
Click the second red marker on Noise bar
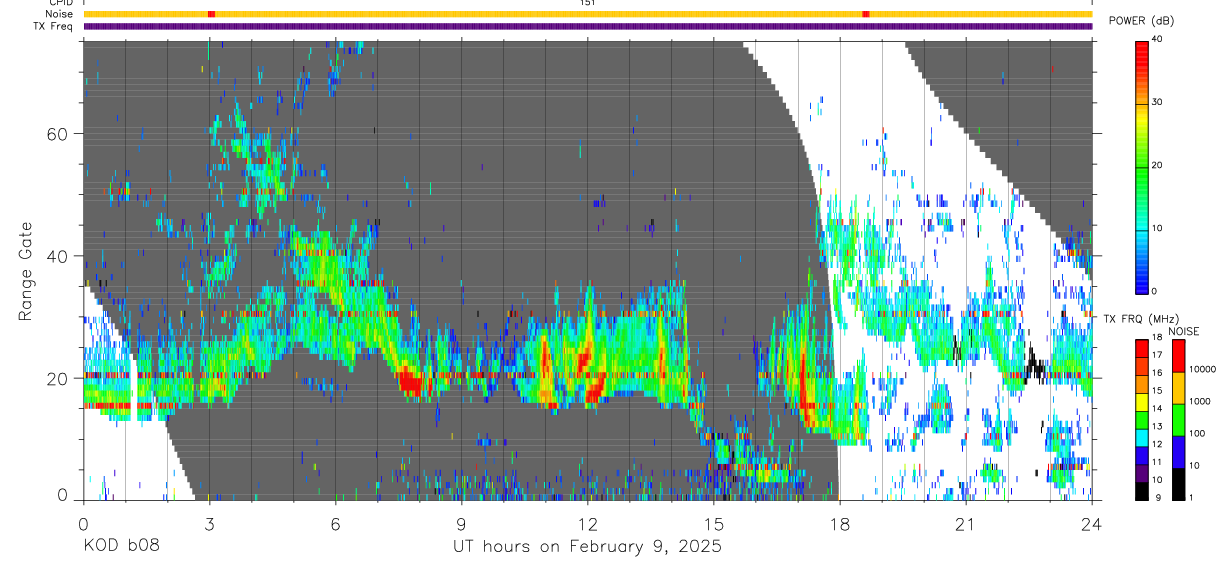point(866,14)
